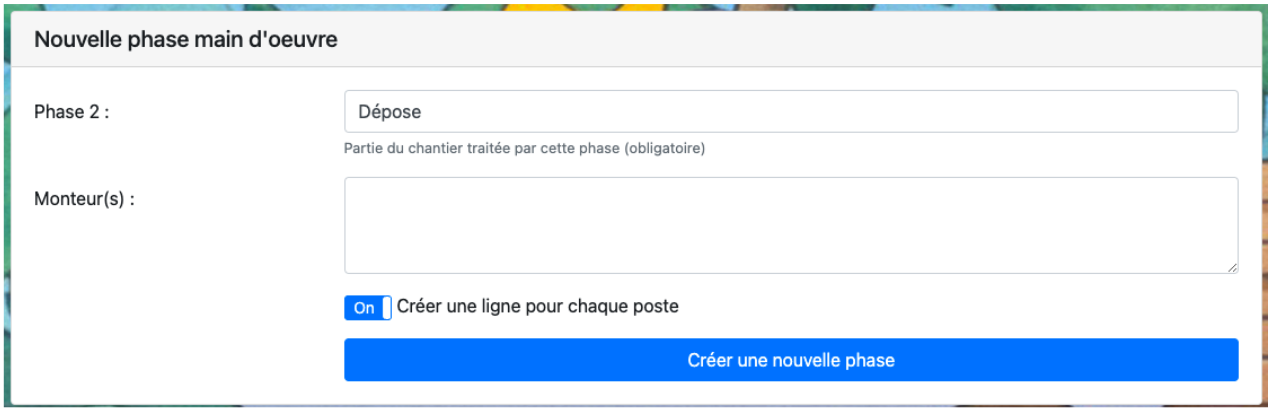Screen dimensions: 1273x411
Task: Toggle off the "Créer une ligne pour chaque poste" switch
Action: [367, 308]
